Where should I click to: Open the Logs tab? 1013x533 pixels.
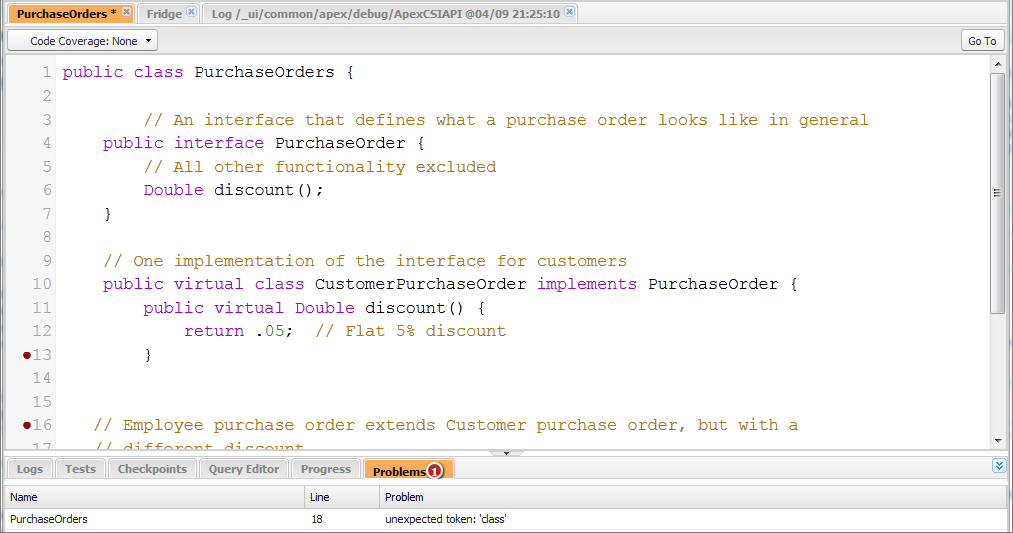pos(30,469)
